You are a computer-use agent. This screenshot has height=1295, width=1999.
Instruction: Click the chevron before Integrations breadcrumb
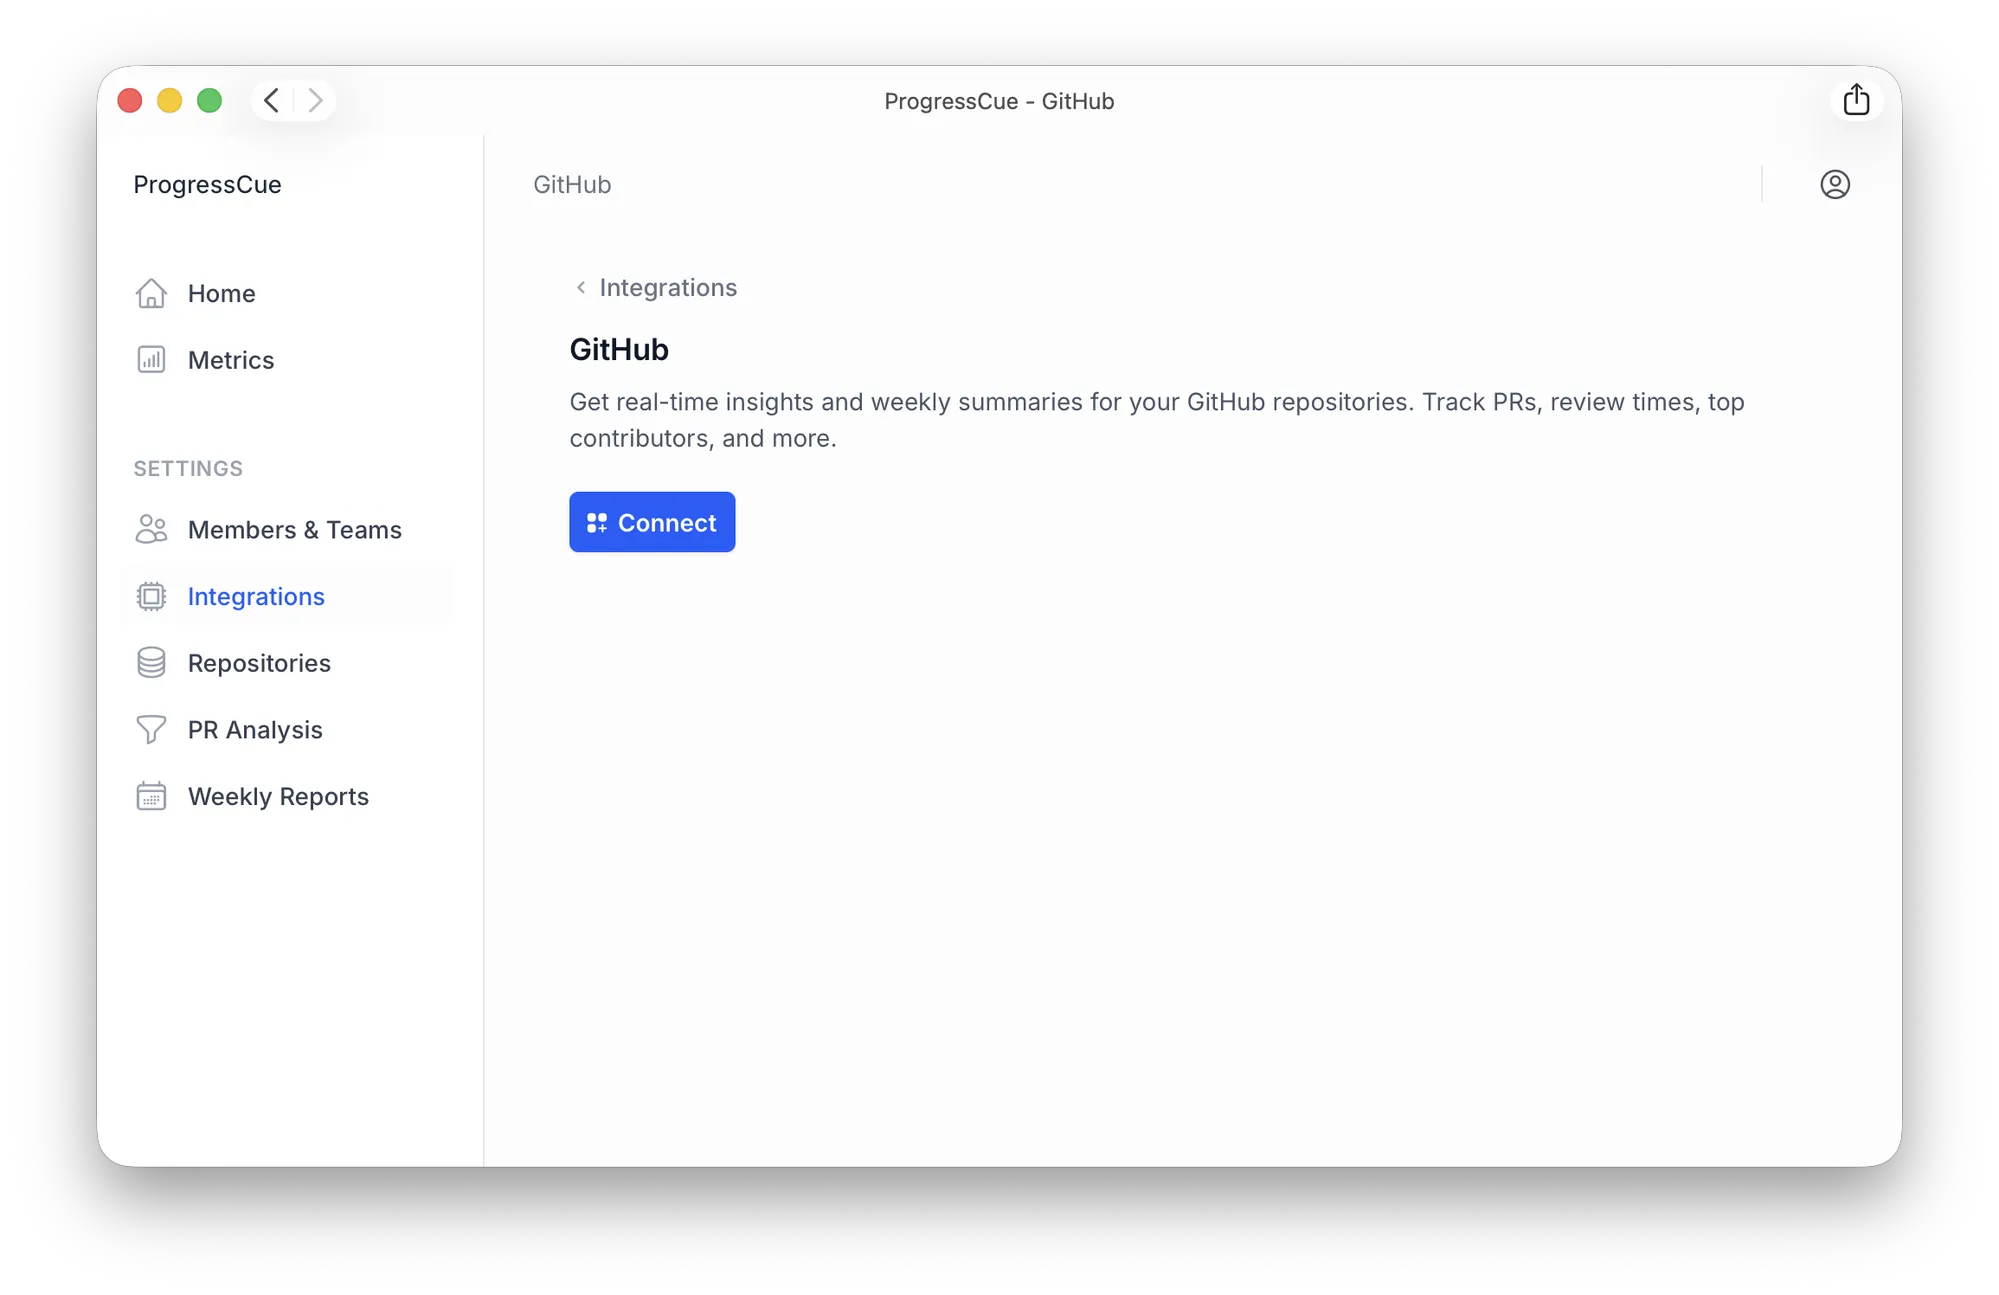pyautogui.click(x=580, y=287)
